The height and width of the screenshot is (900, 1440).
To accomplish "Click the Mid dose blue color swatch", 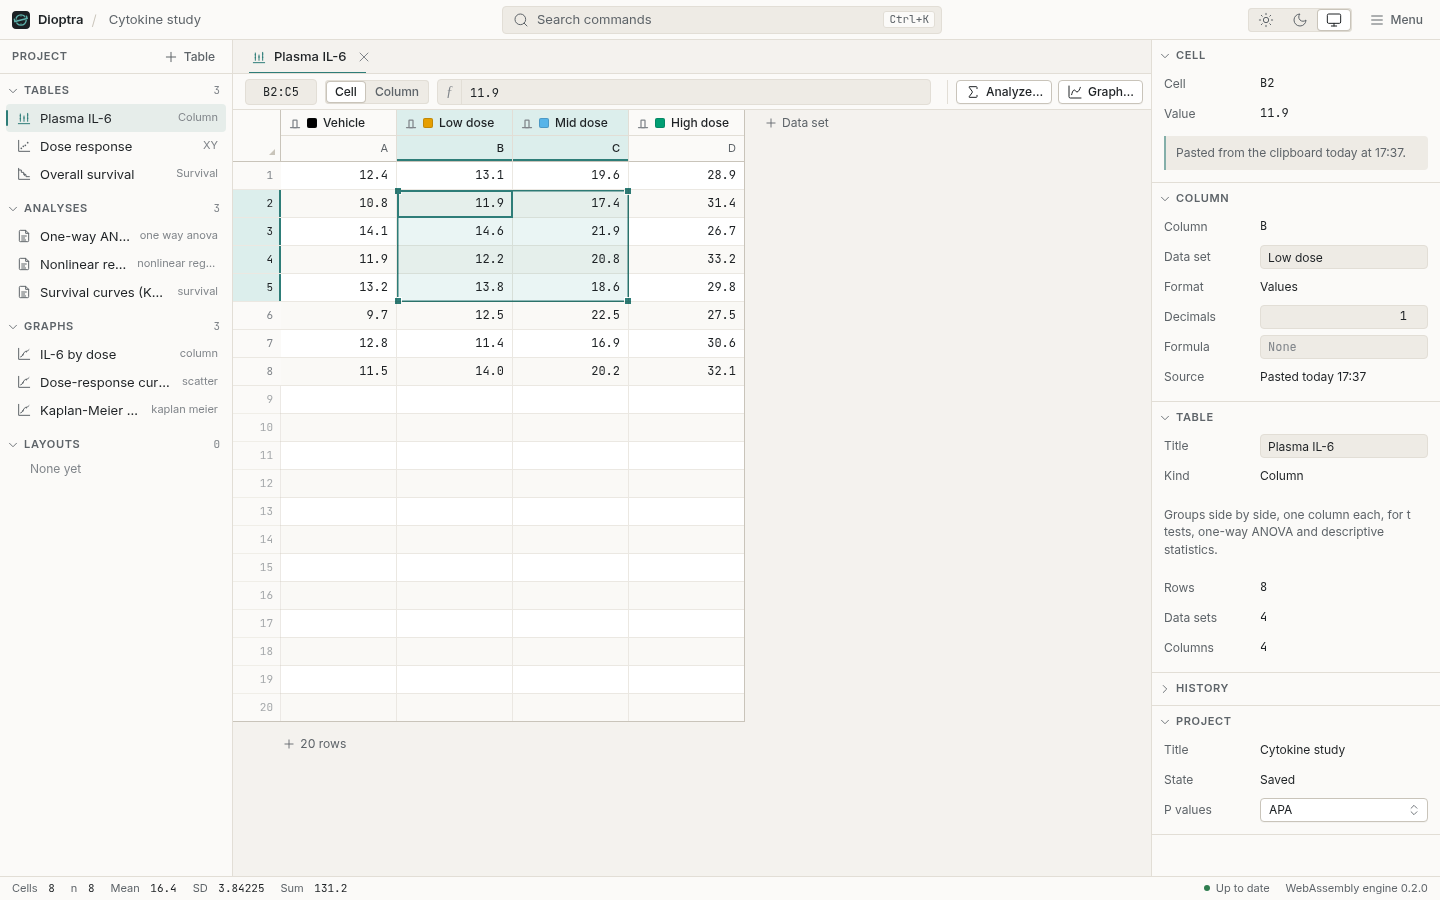I will pyautogui.click(x=544, y=123).
